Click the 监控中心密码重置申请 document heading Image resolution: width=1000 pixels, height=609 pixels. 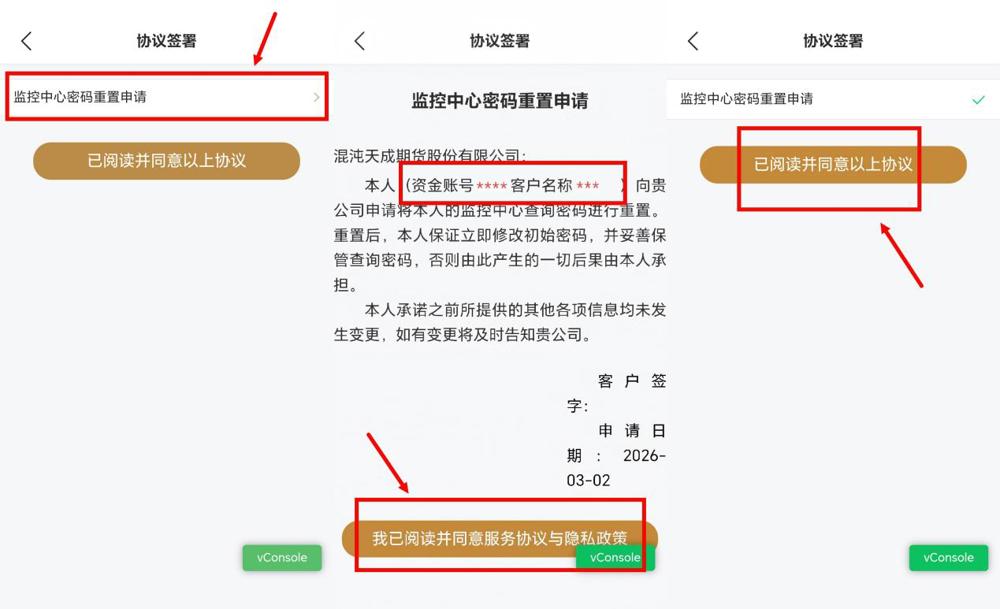499,101
